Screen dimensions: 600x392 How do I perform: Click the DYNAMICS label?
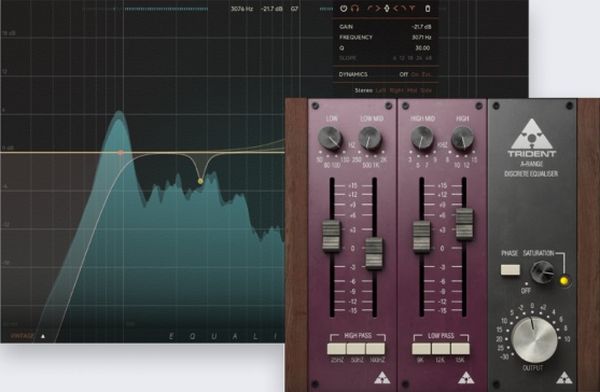[x=353, y=74]
